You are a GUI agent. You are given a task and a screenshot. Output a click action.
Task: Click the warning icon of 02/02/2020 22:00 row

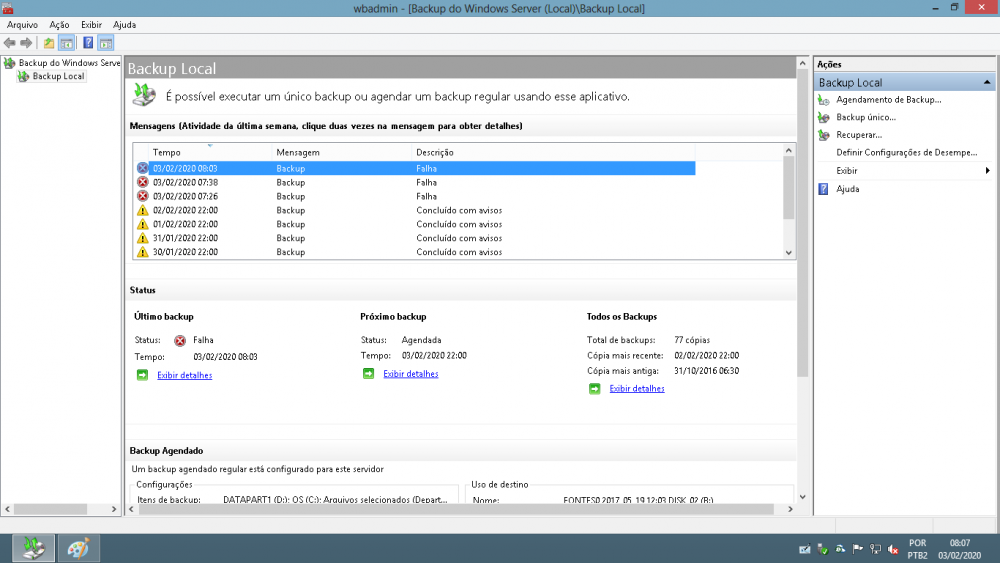pos(142,210)
